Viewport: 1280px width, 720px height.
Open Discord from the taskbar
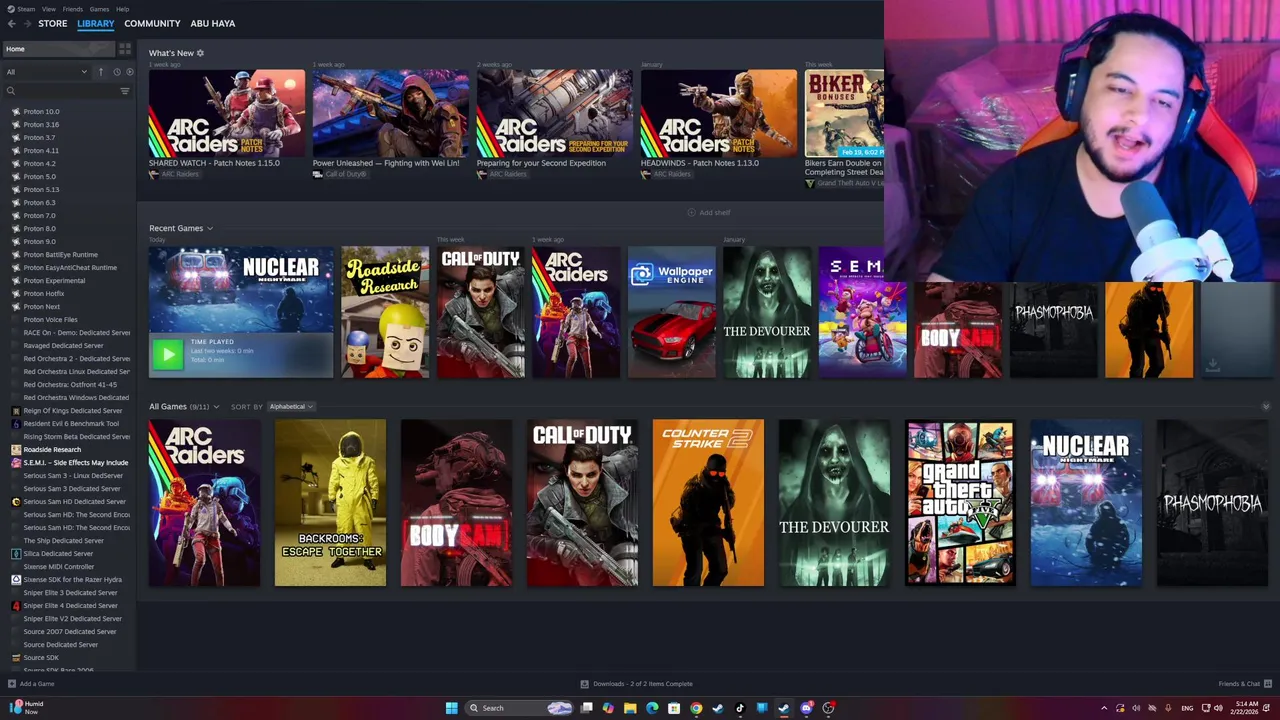click(x=806, y=708)
